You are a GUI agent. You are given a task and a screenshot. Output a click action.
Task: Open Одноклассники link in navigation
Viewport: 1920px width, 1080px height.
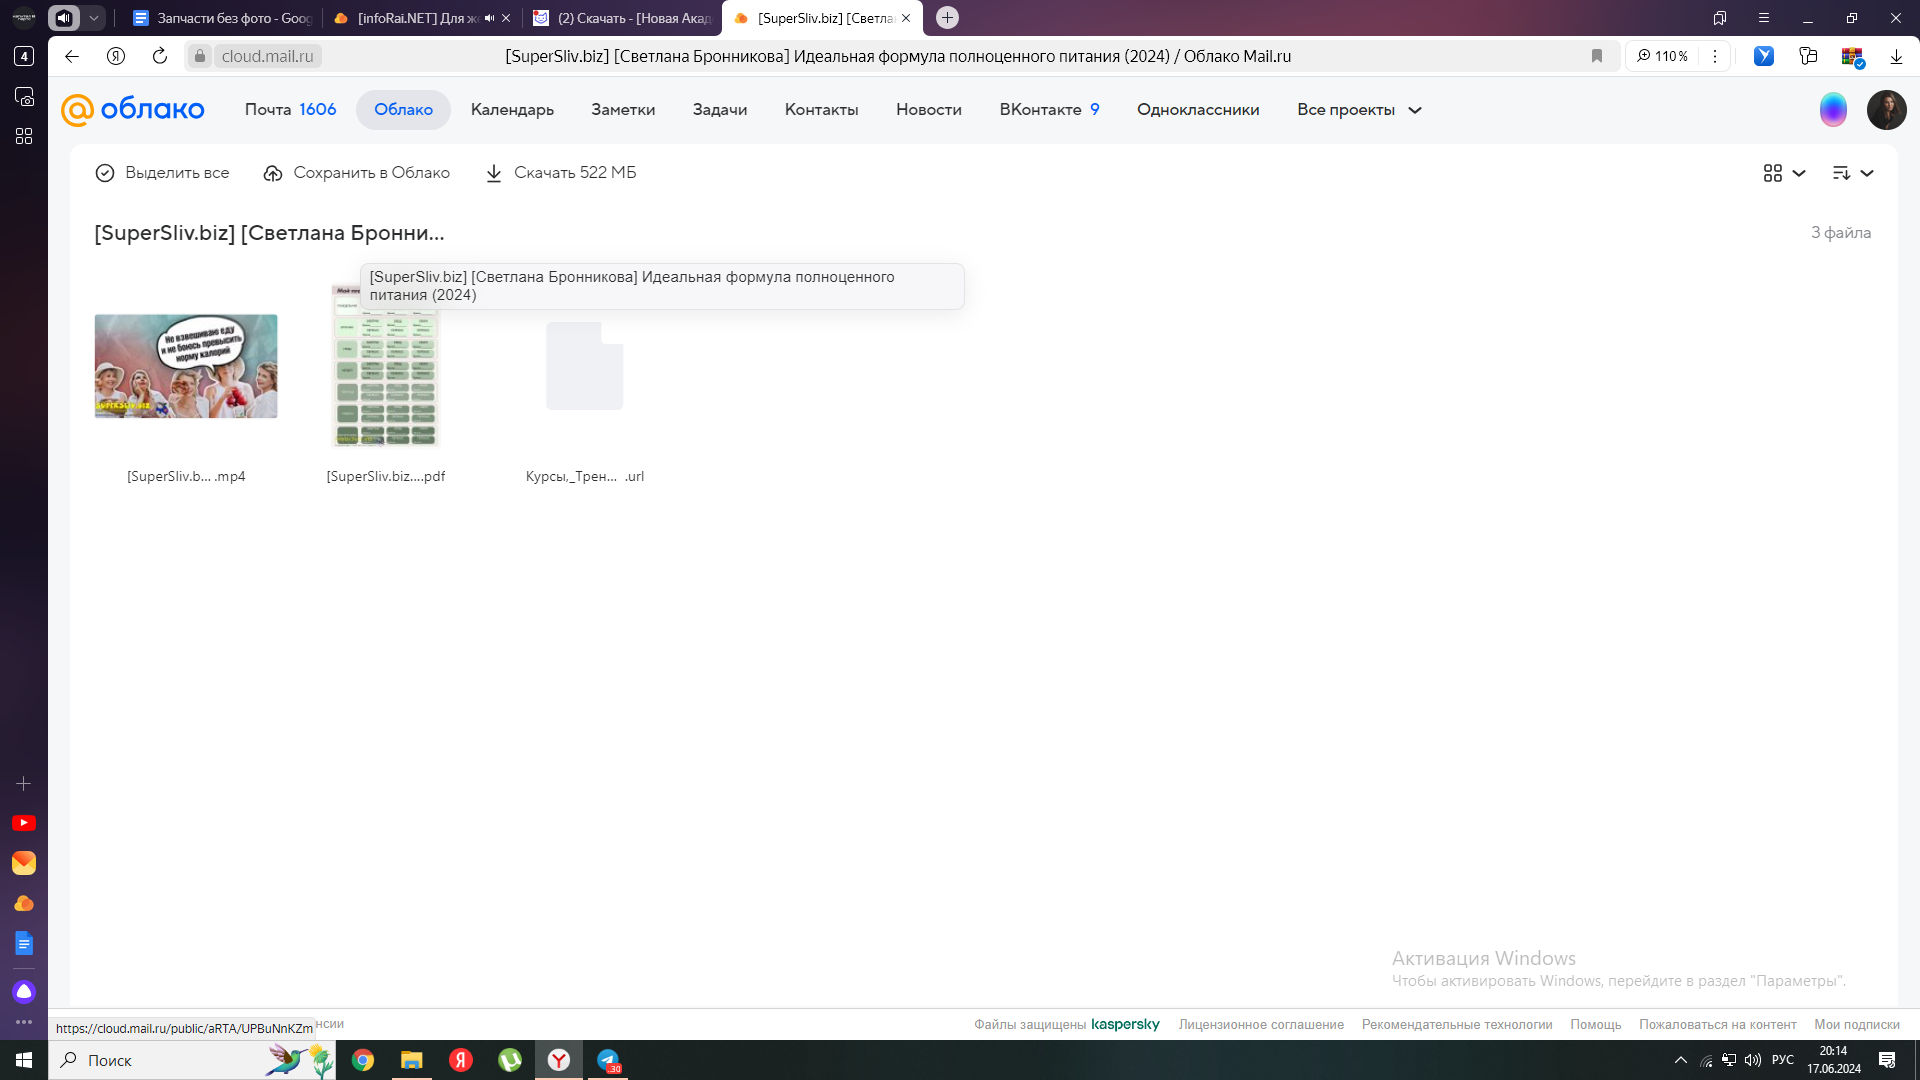(1198, 110)
